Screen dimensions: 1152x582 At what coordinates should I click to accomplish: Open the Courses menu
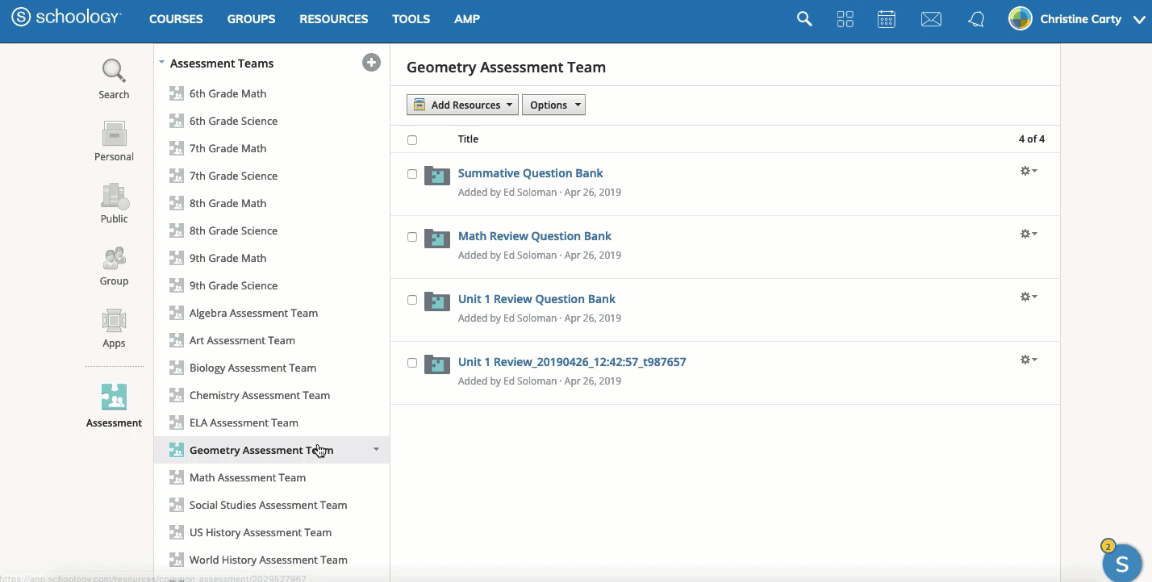point(176,18)
